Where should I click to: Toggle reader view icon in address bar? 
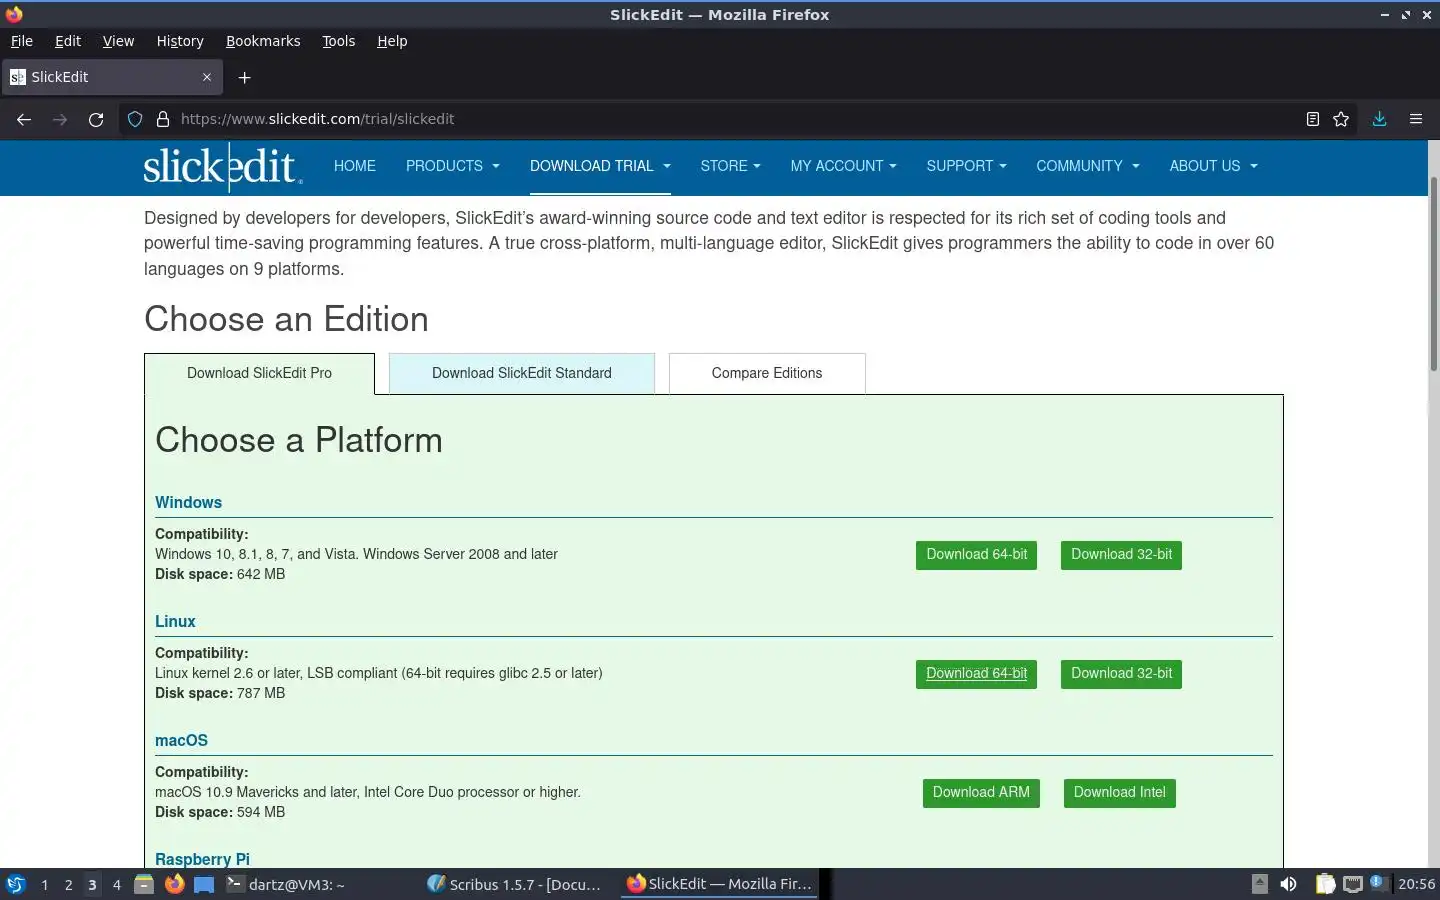pos(1313,119)
